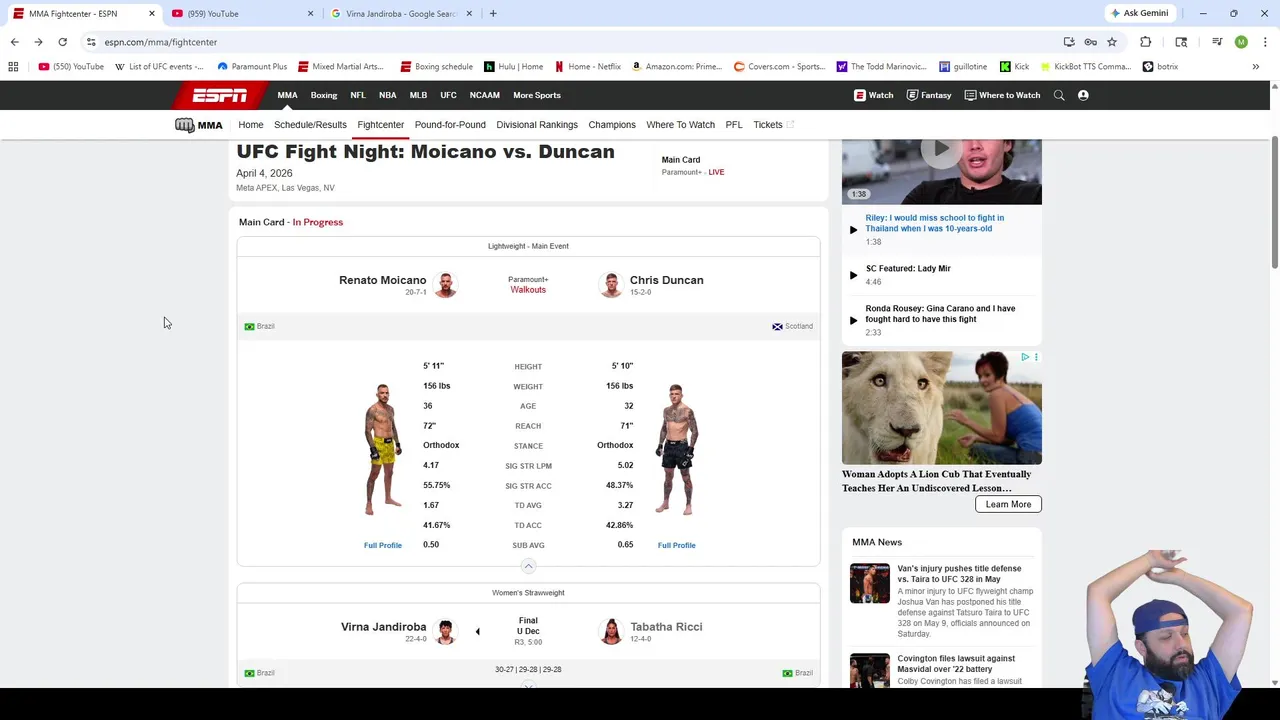The image size is (1280, 720).
Task: Open the ESPN Where to Watch link
Action: [1002, 95]
